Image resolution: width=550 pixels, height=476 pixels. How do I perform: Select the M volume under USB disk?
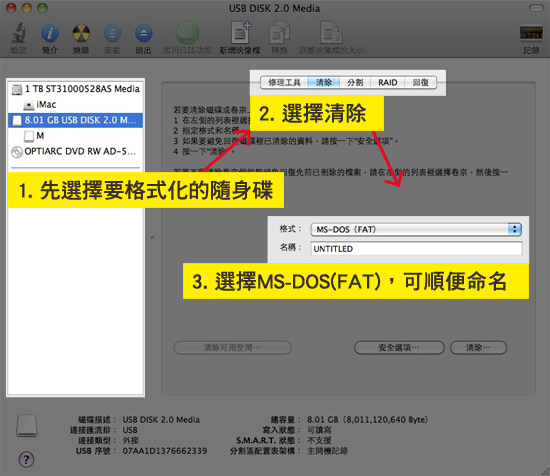coord(75,136)
